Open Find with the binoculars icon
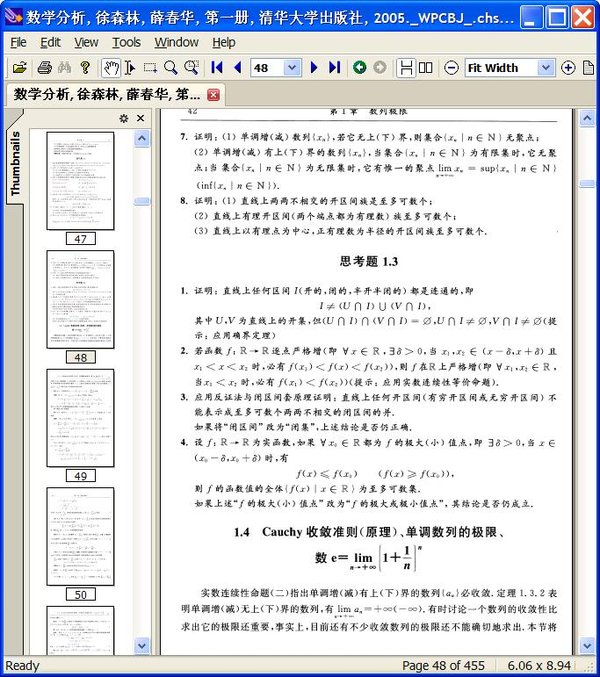600x677 pixels. pos(65,68)
